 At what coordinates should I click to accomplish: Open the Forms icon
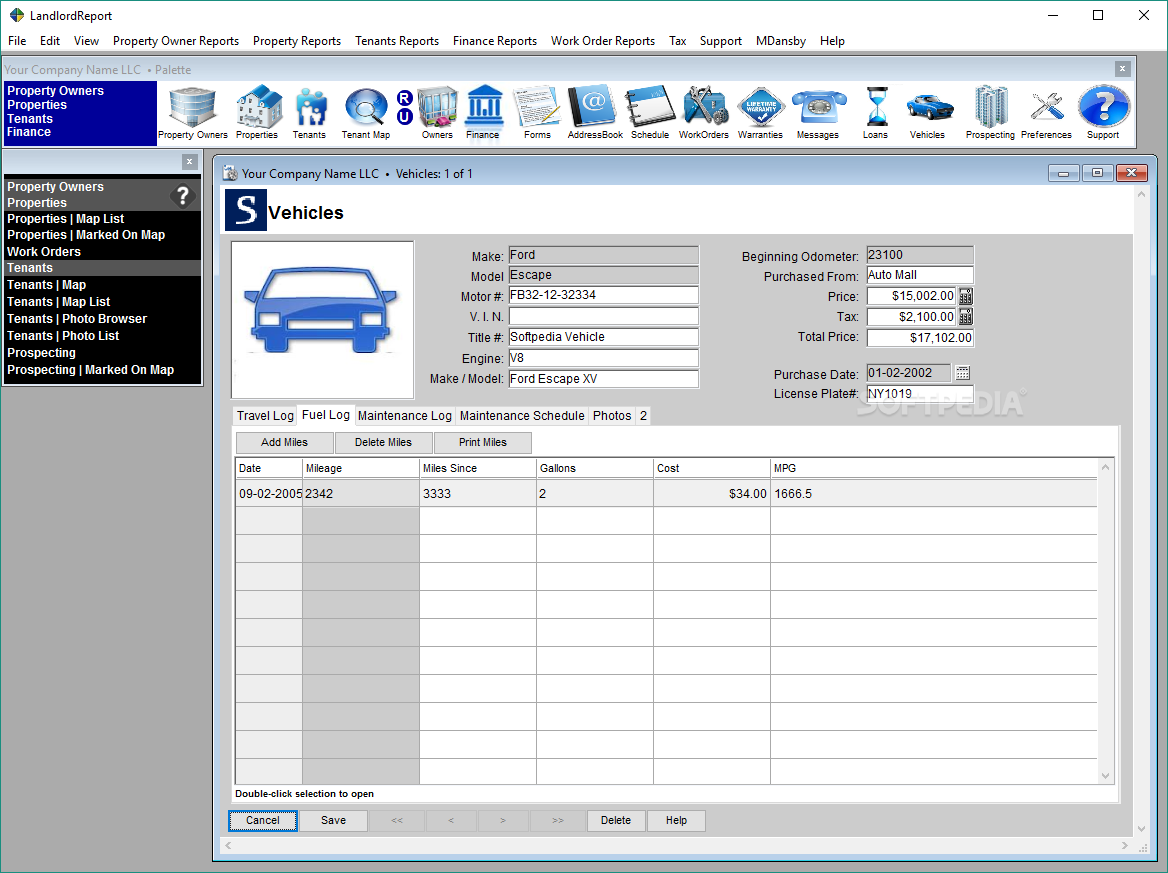click(537, 112)
